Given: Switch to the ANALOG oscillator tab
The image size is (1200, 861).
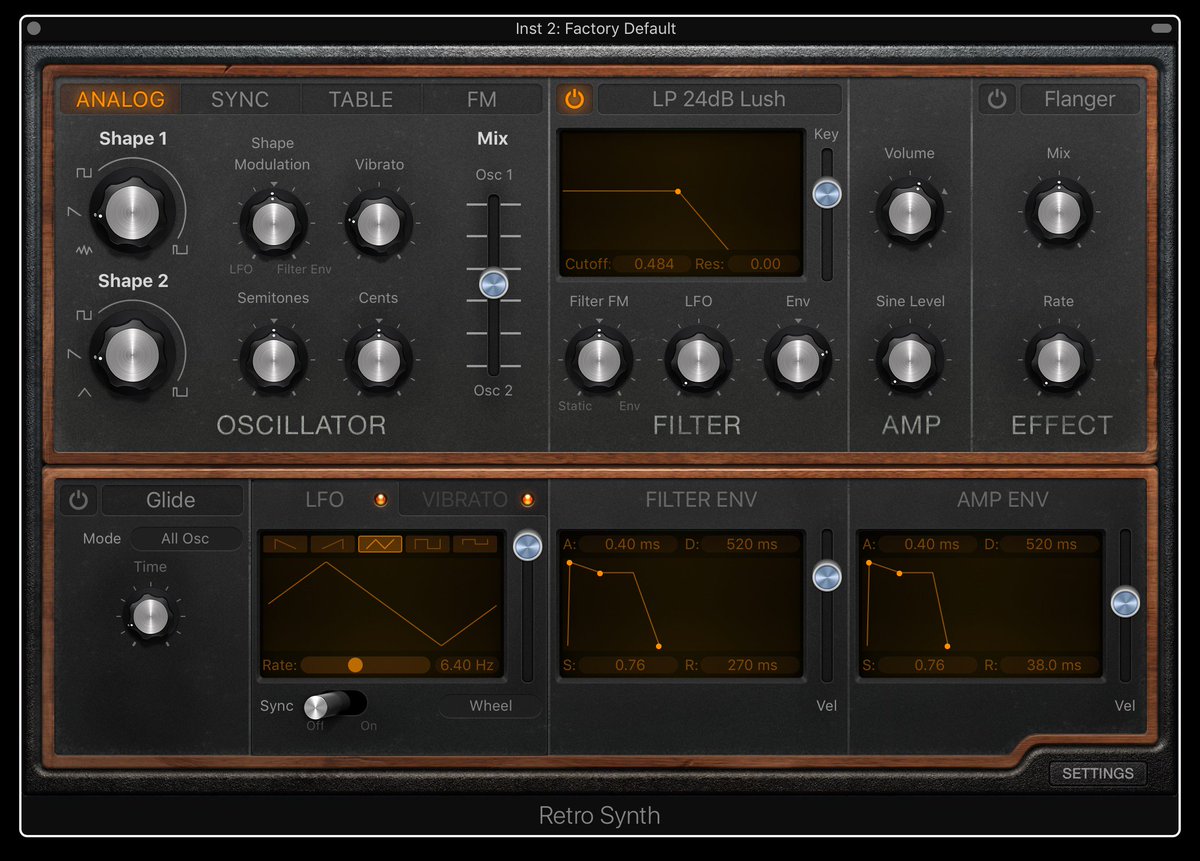Looking at the screenshot, I should pos(121,99).
